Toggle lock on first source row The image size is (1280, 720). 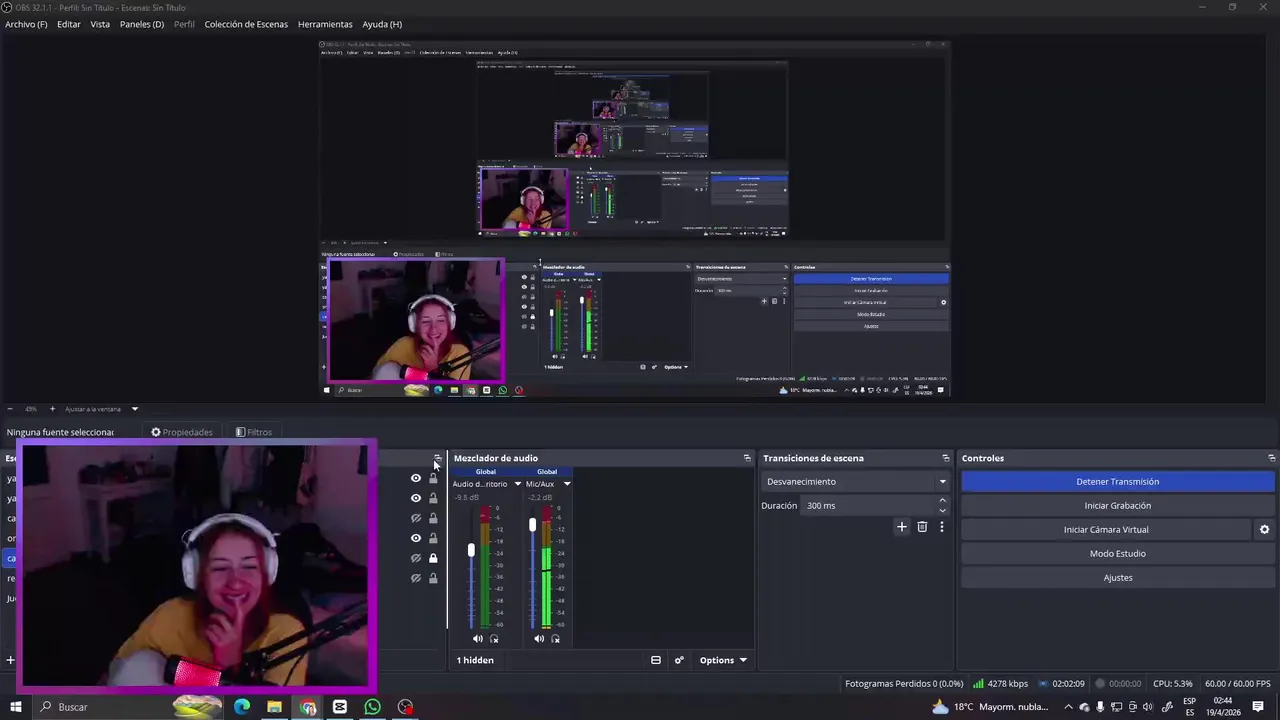click(433, 478)
